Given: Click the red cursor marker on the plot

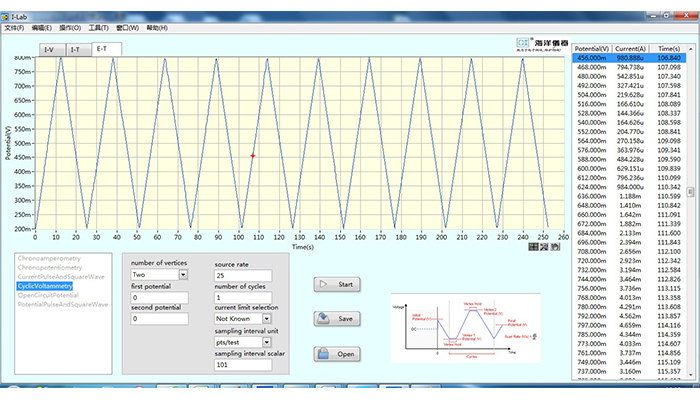Looking at the screenshot, I should 253,155.
